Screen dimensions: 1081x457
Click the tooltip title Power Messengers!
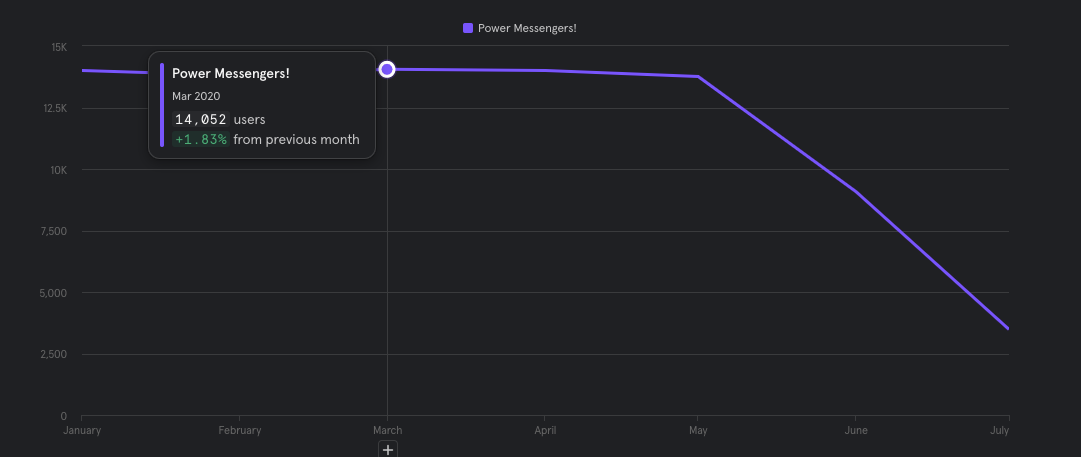point(230,74)
